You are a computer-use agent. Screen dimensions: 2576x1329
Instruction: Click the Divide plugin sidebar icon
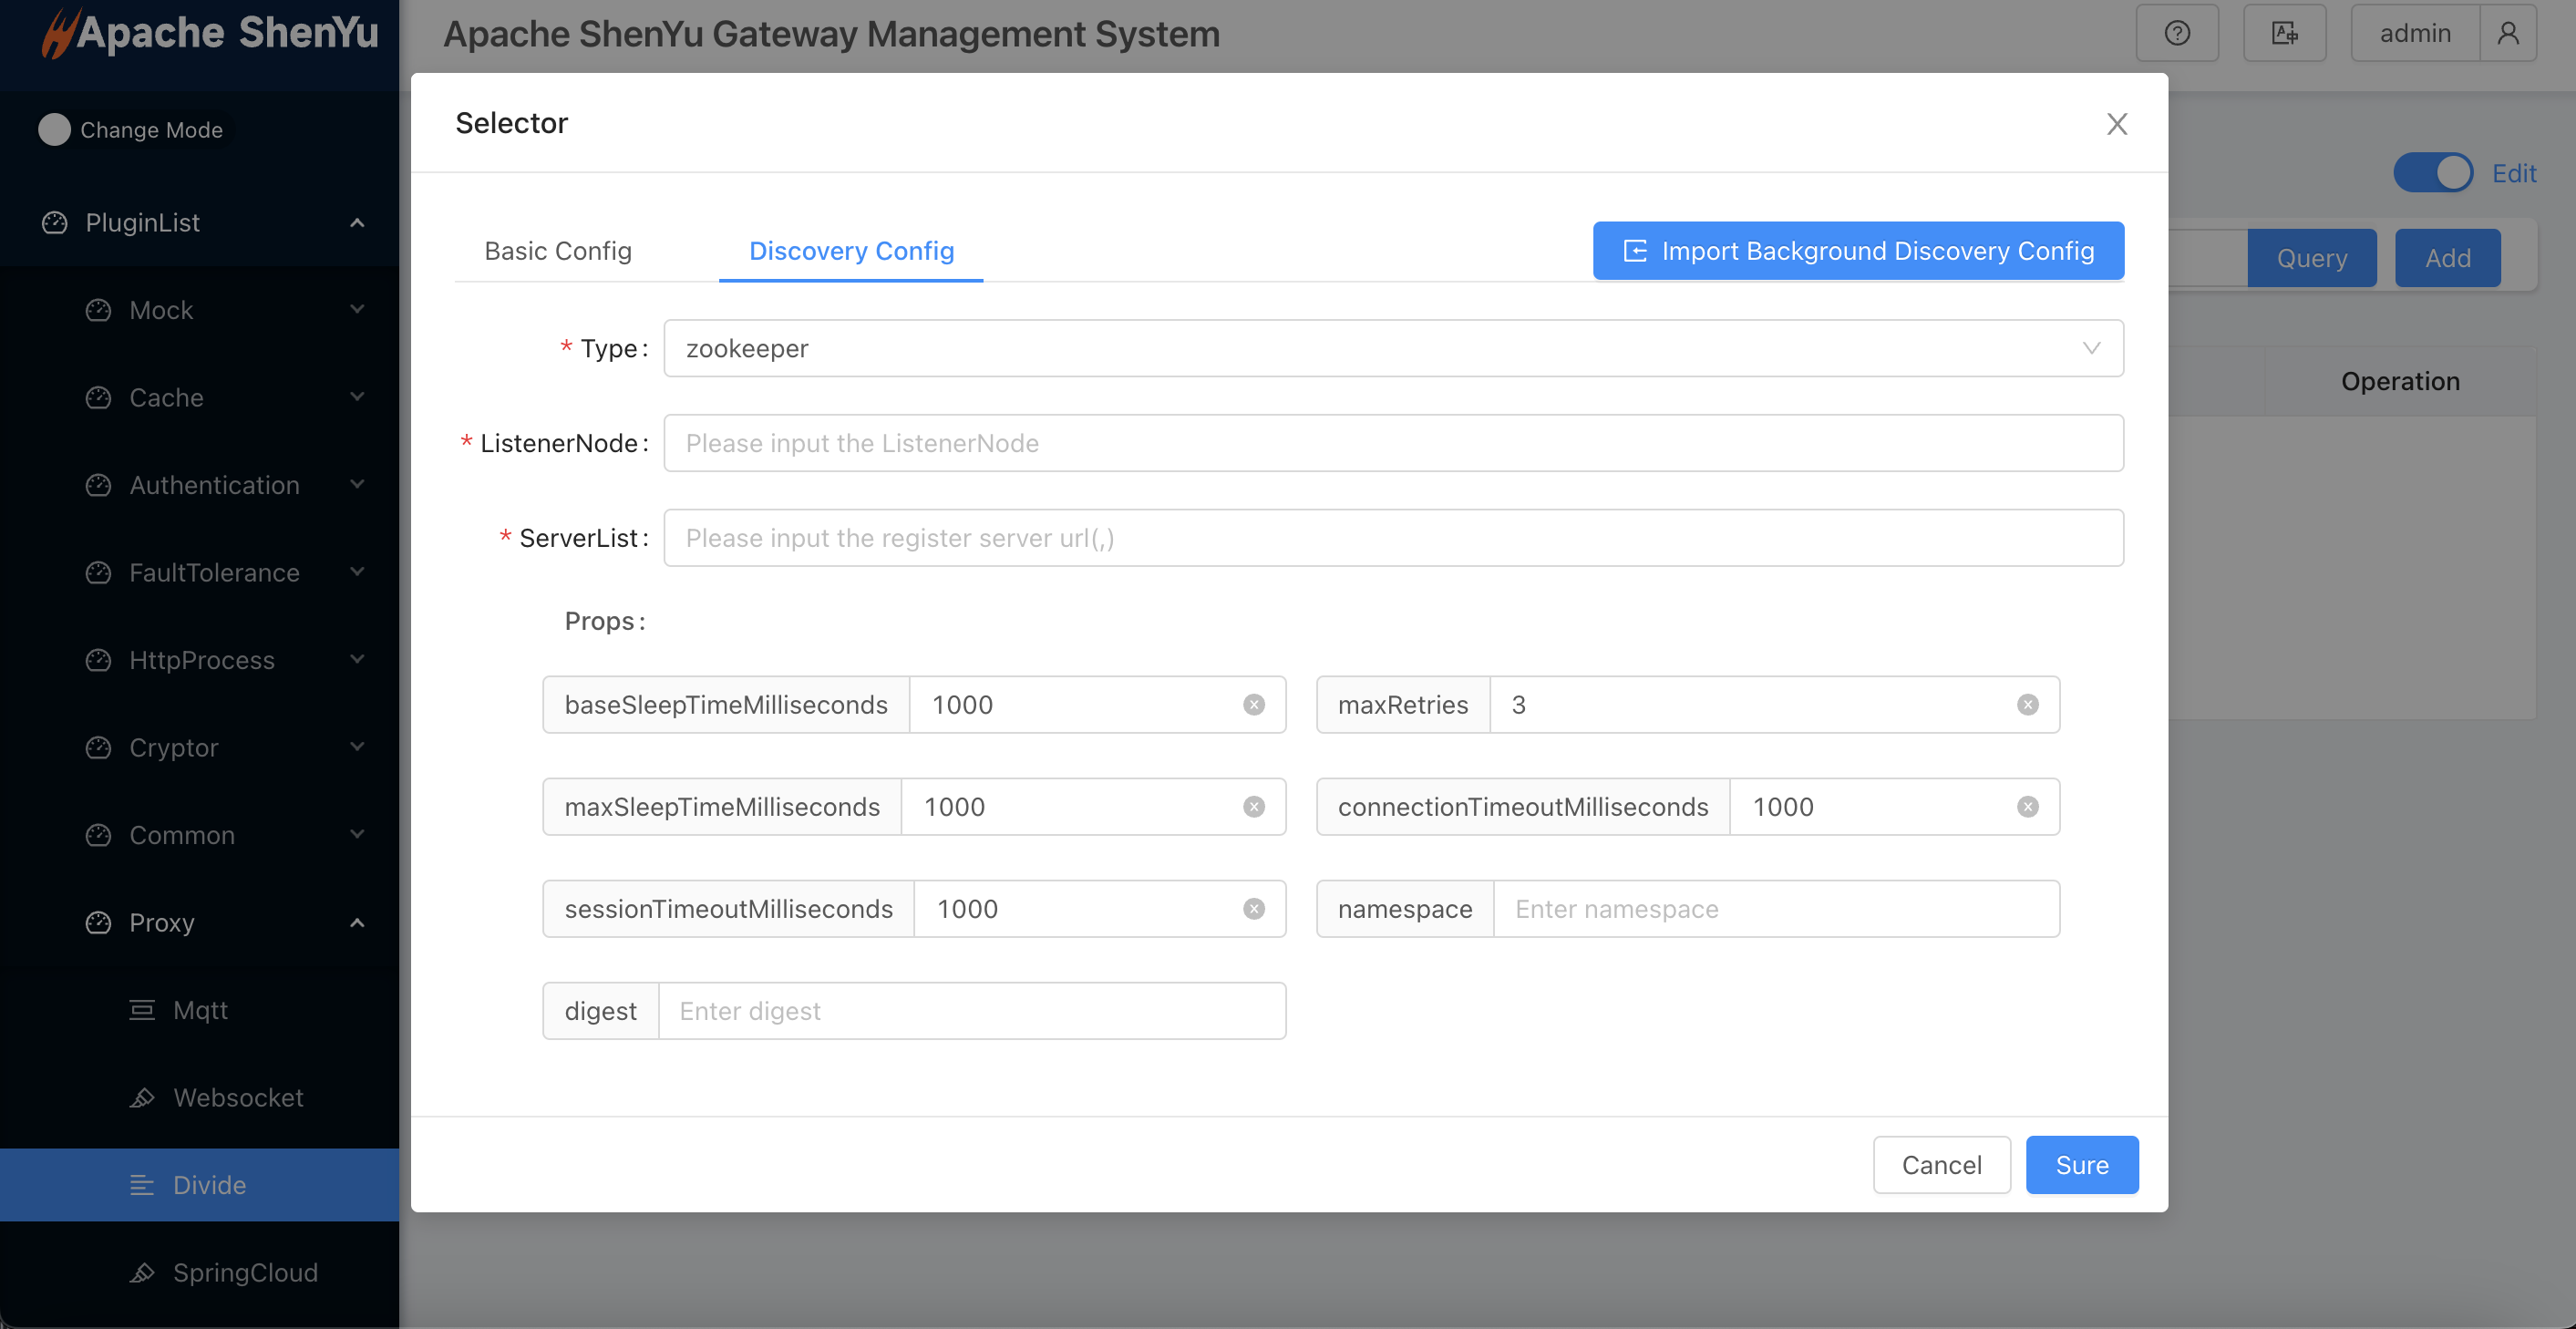pos(140,1181)
